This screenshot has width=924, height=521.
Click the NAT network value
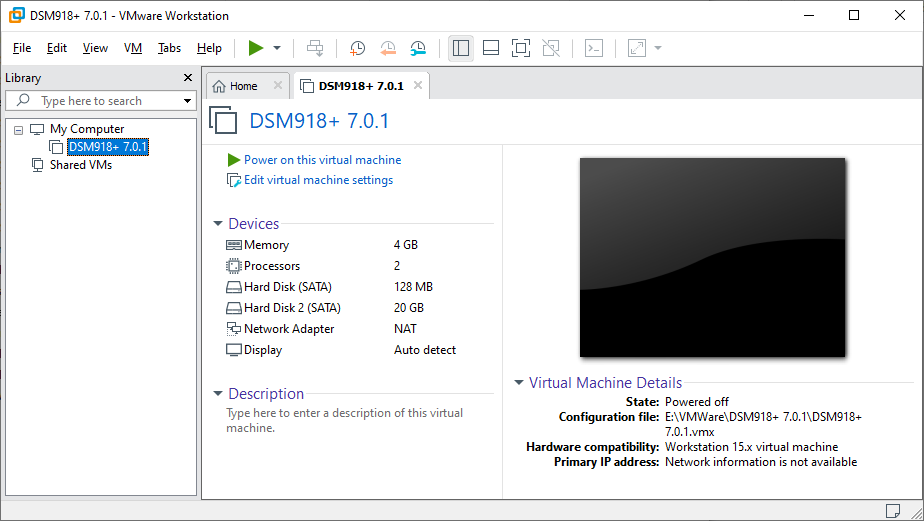[405, 329]
